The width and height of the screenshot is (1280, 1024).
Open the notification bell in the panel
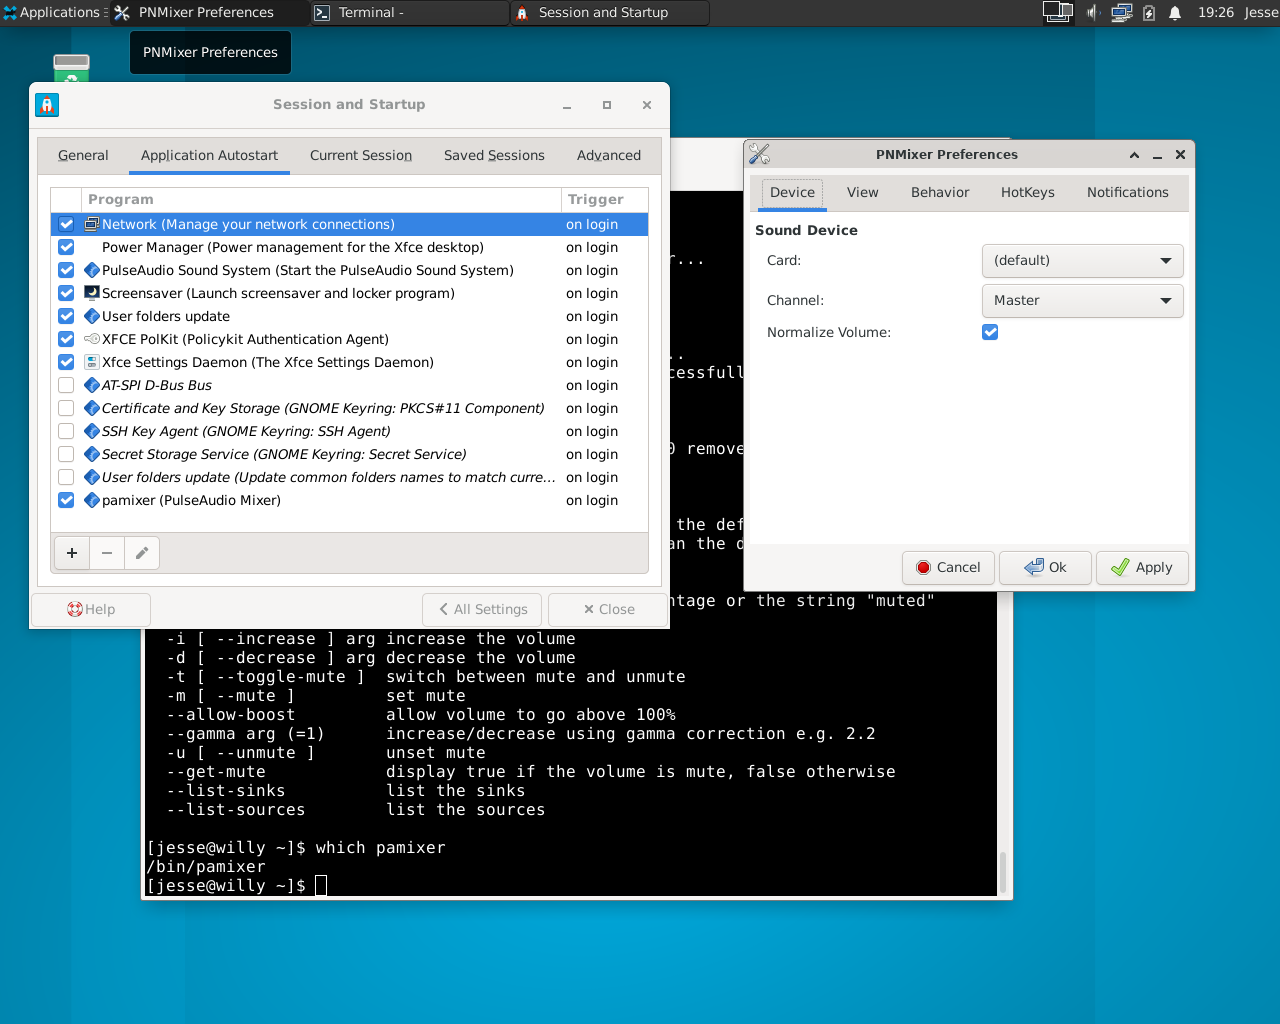click(1175, 12)
